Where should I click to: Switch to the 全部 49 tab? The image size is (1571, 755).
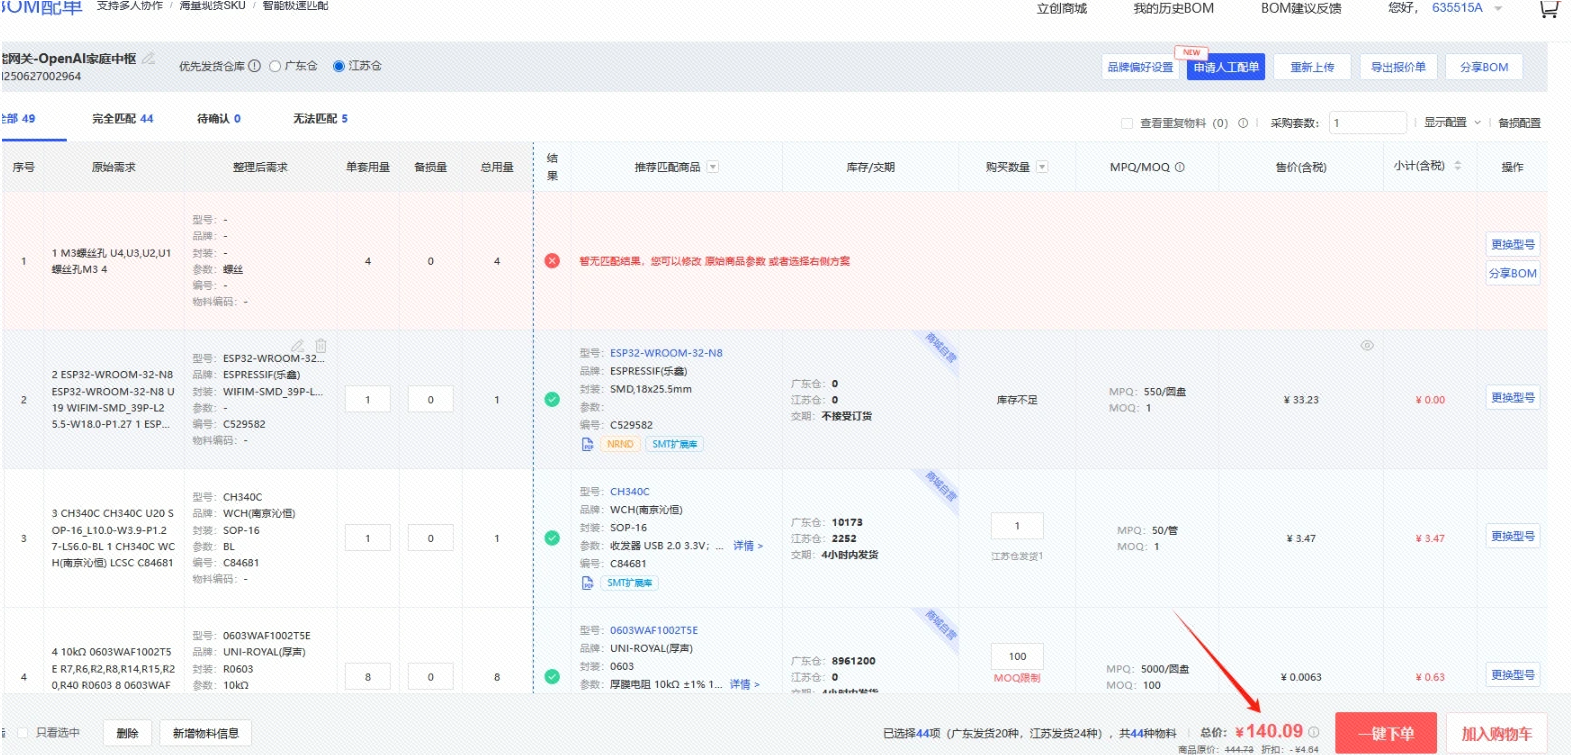pos(19,118)
